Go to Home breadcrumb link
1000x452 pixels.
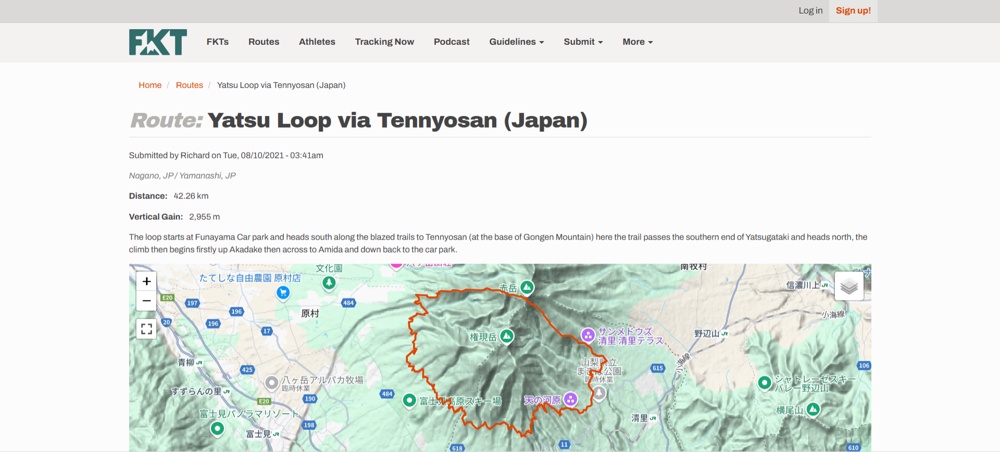pyautogui.click(x=150, y=85)
